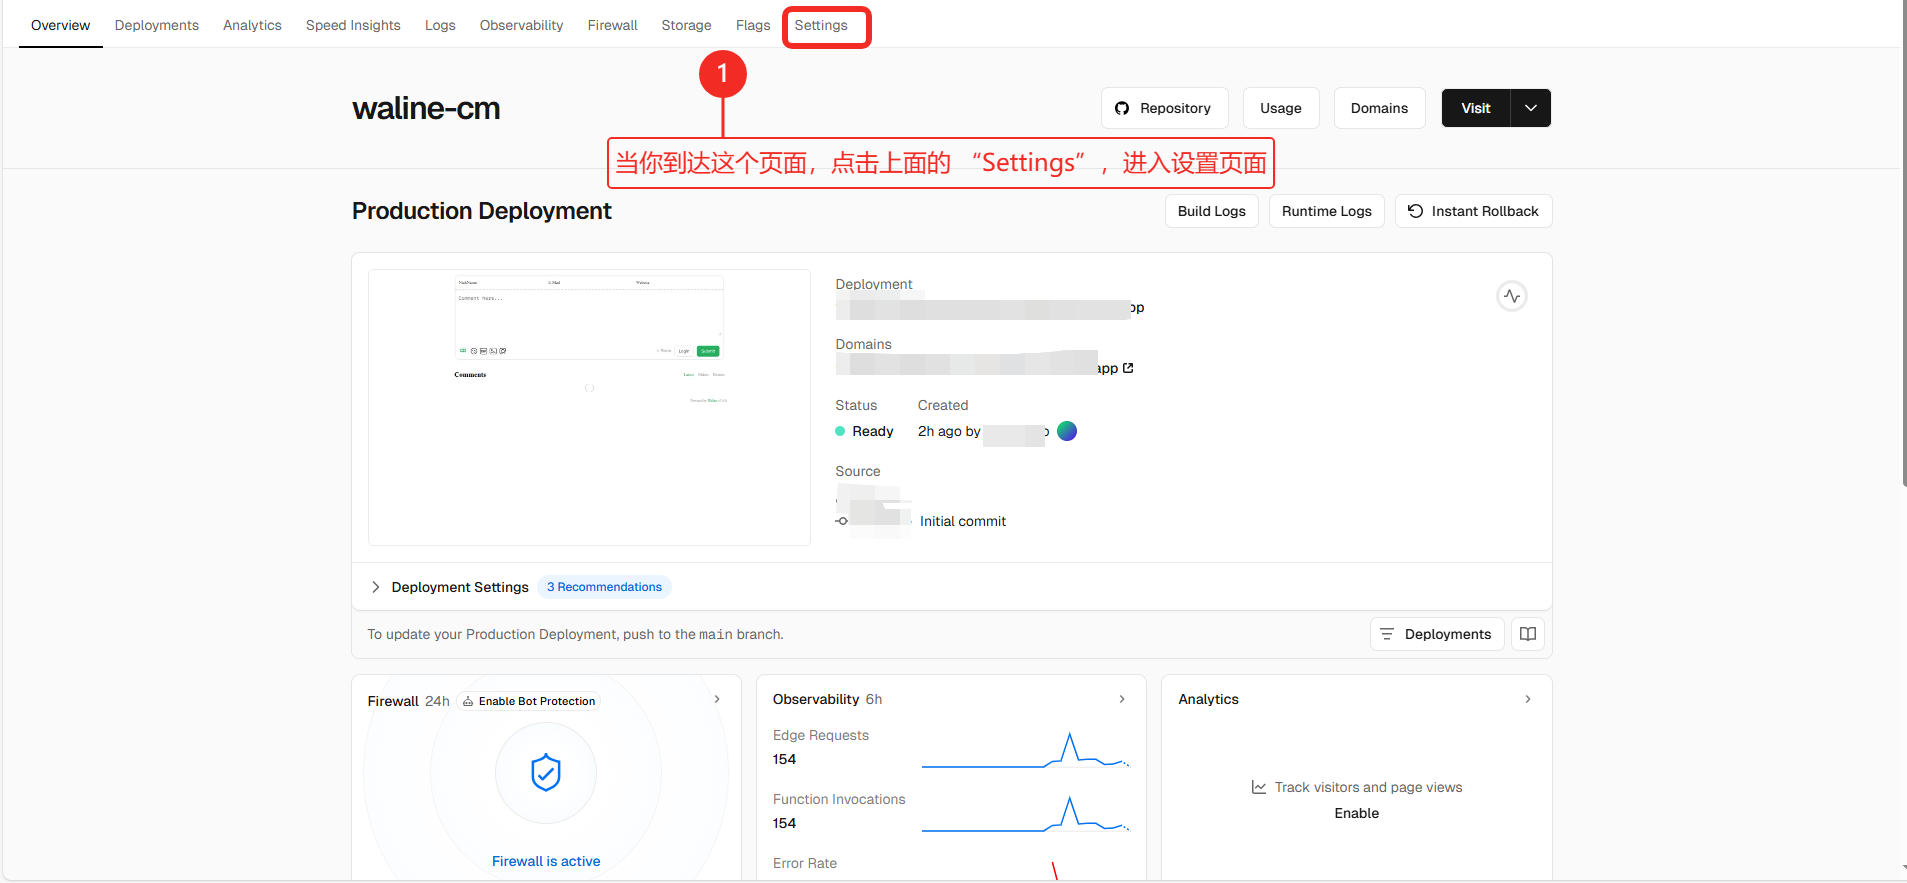Click the book icon beside Deployments button
Screen dimensions: 1907x883
[x=1527, y=634]
